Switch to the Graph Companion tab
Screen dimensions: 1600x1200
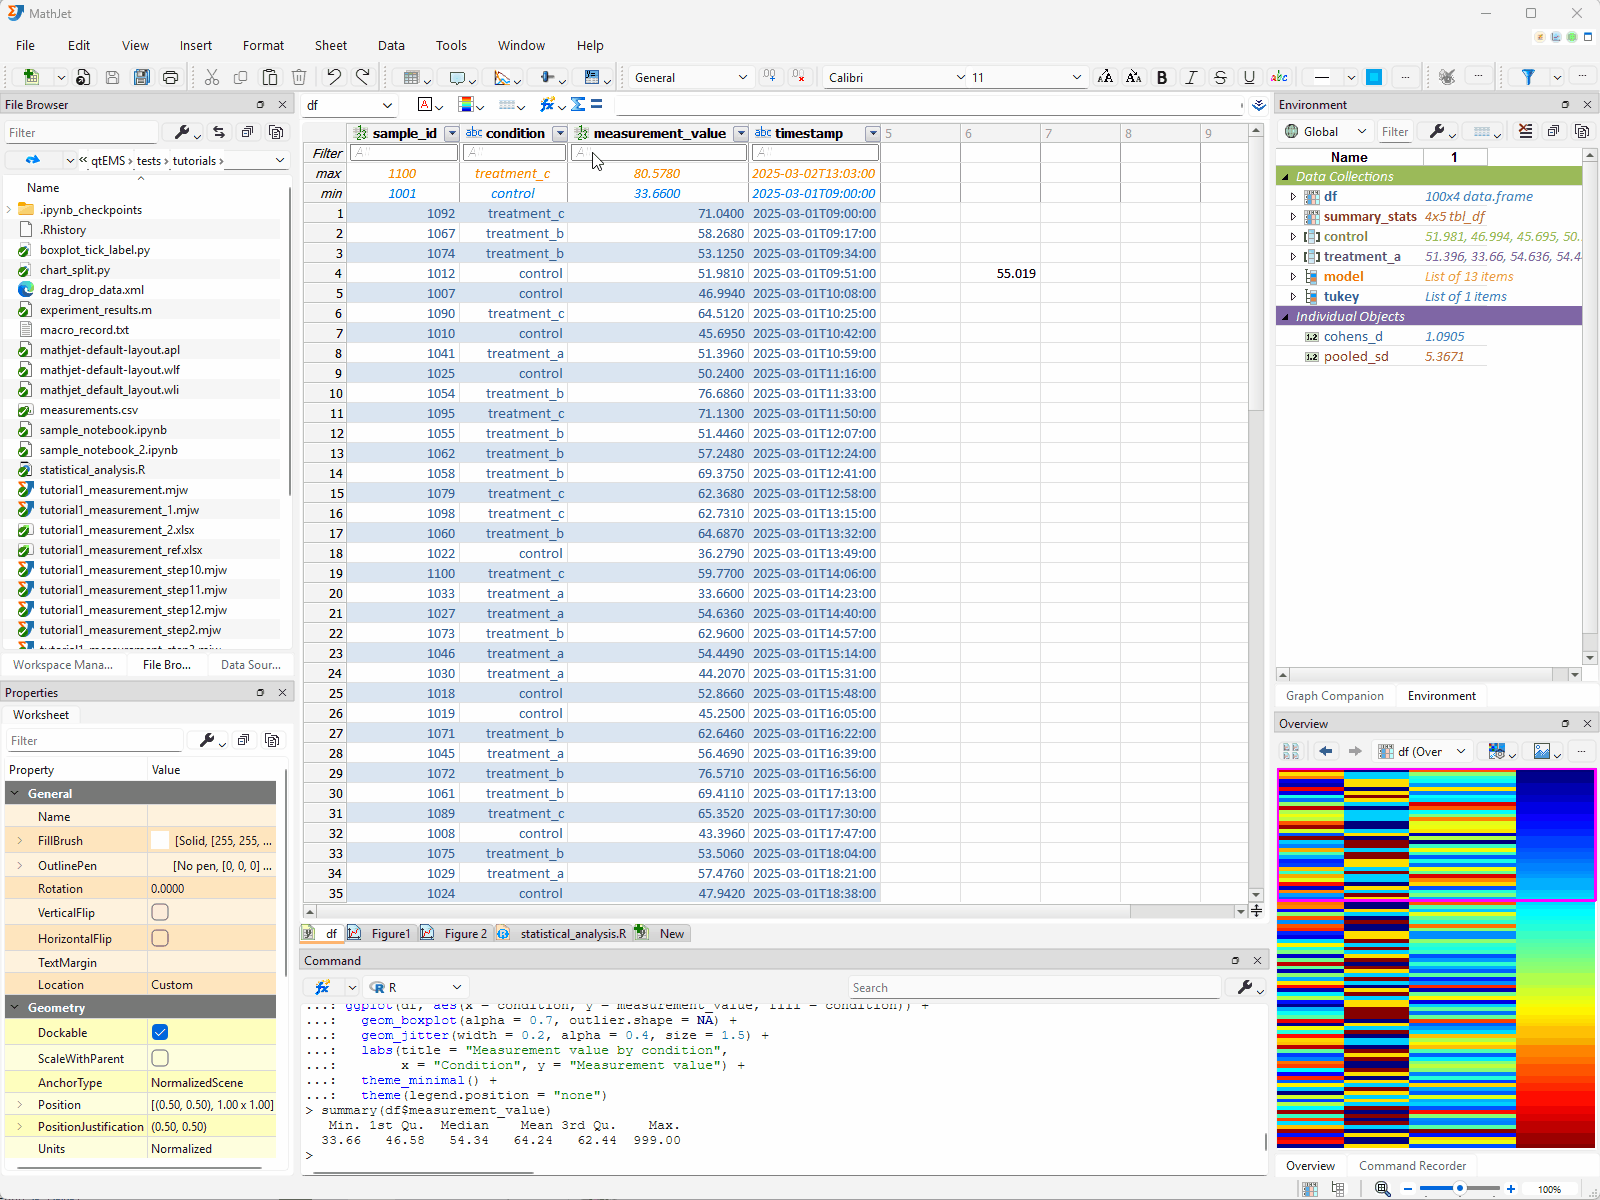point(1334,696)
